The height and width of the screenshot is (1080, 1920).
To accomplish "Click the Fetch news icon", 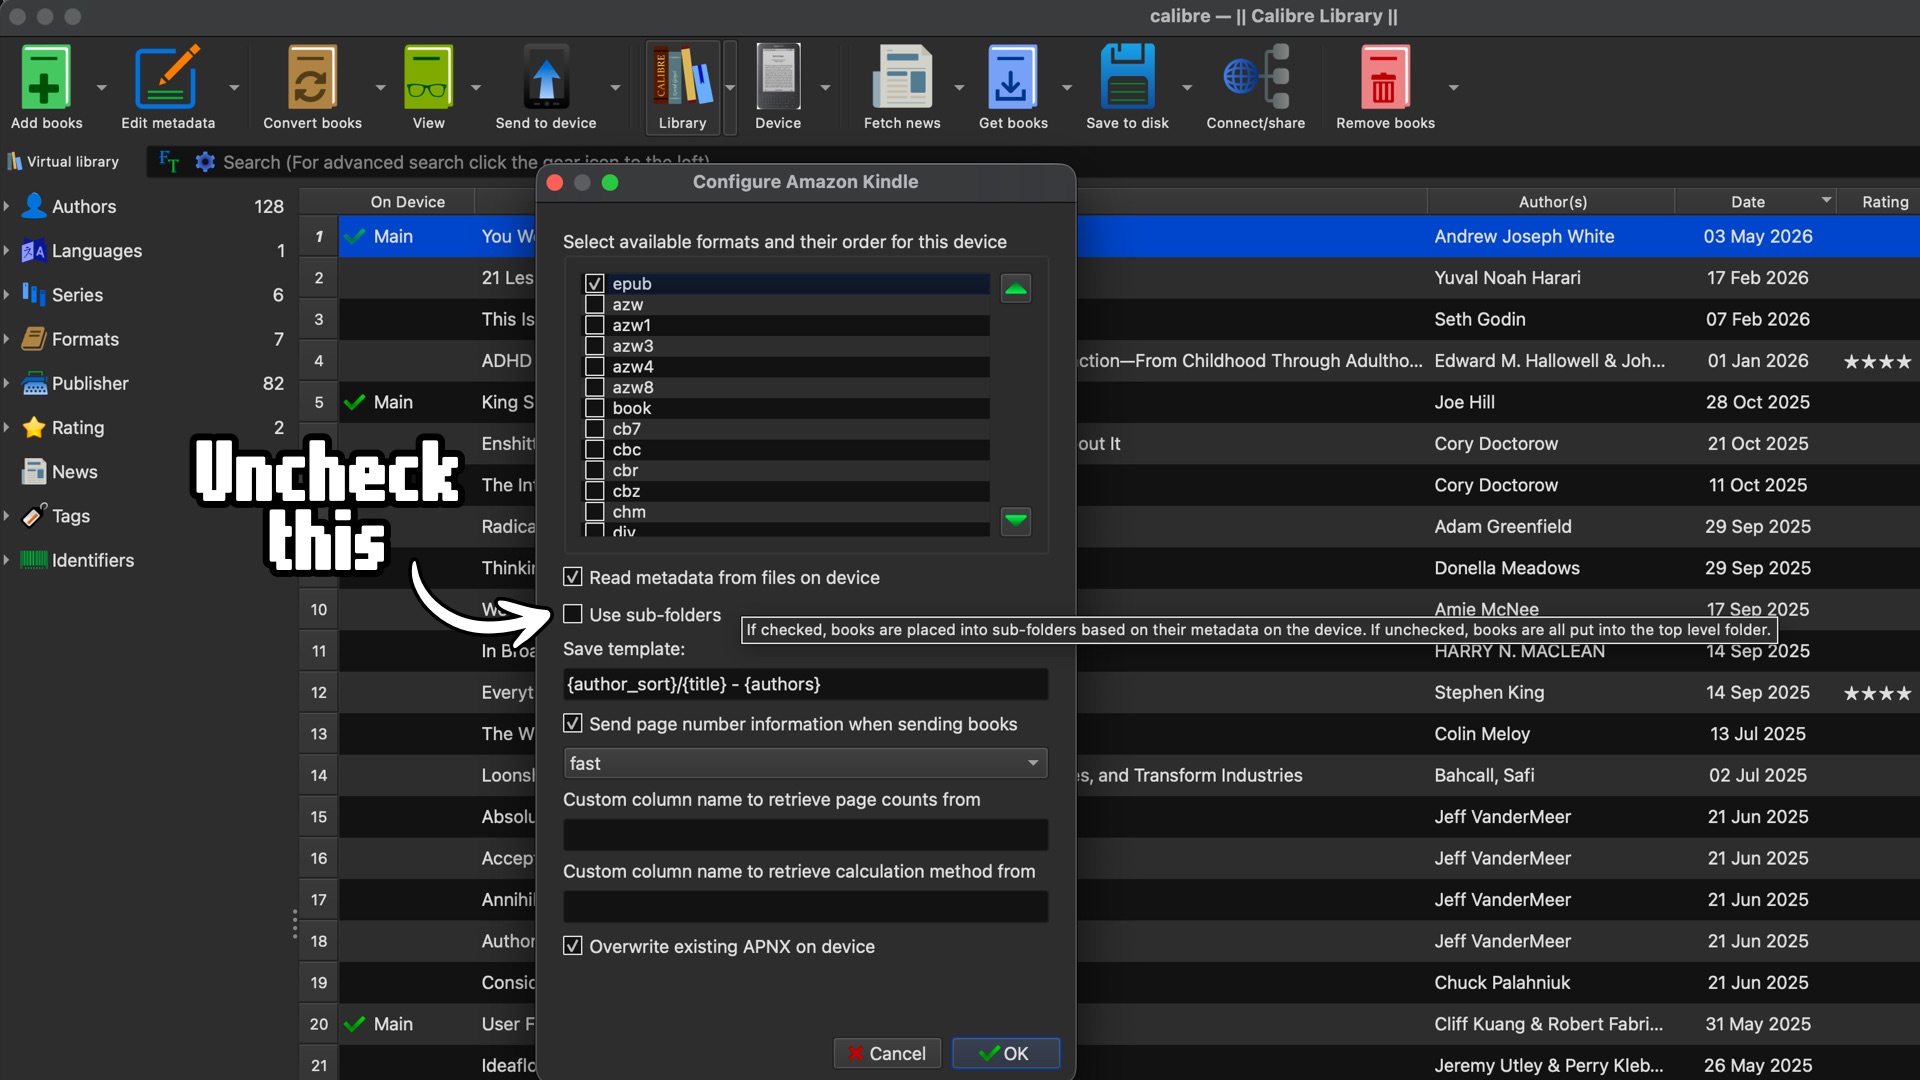I will [902, 77].
